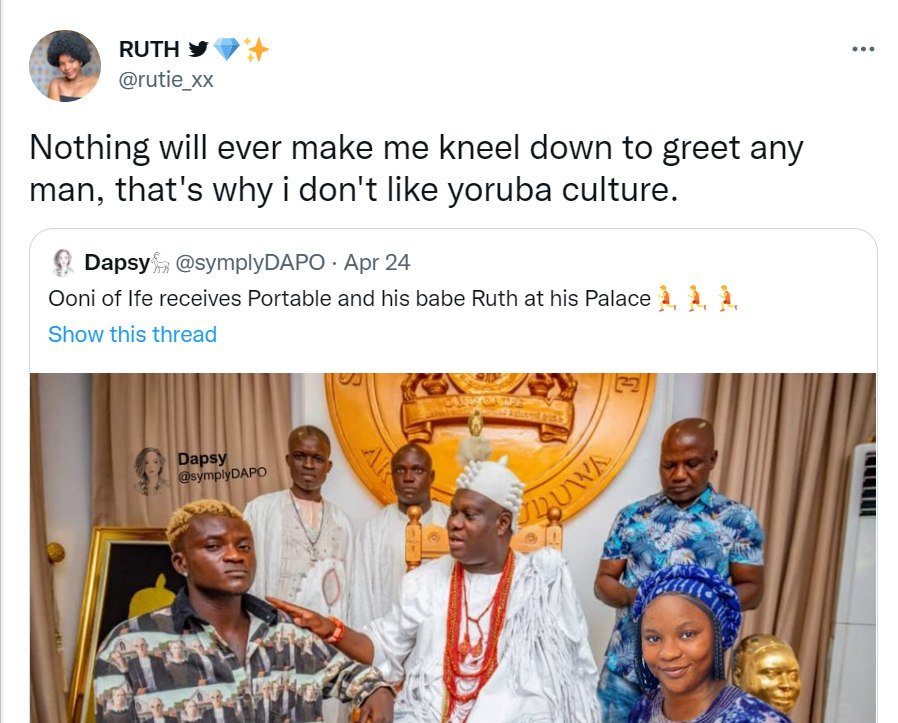The height and width of the screenshot is (723, 898).
Task: Open the @symplyDAPO handle in quoted tweet
Action: [x=250, y=263]
